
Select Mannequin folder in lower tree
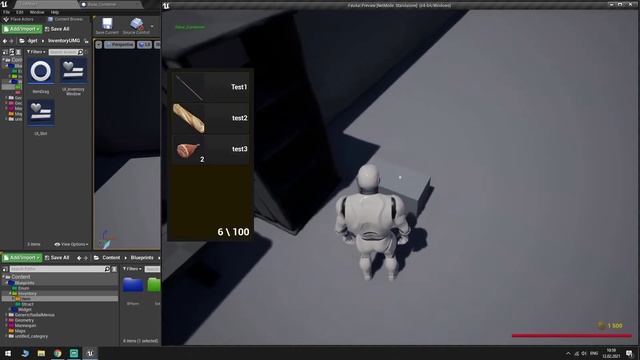tap(22, 325)
